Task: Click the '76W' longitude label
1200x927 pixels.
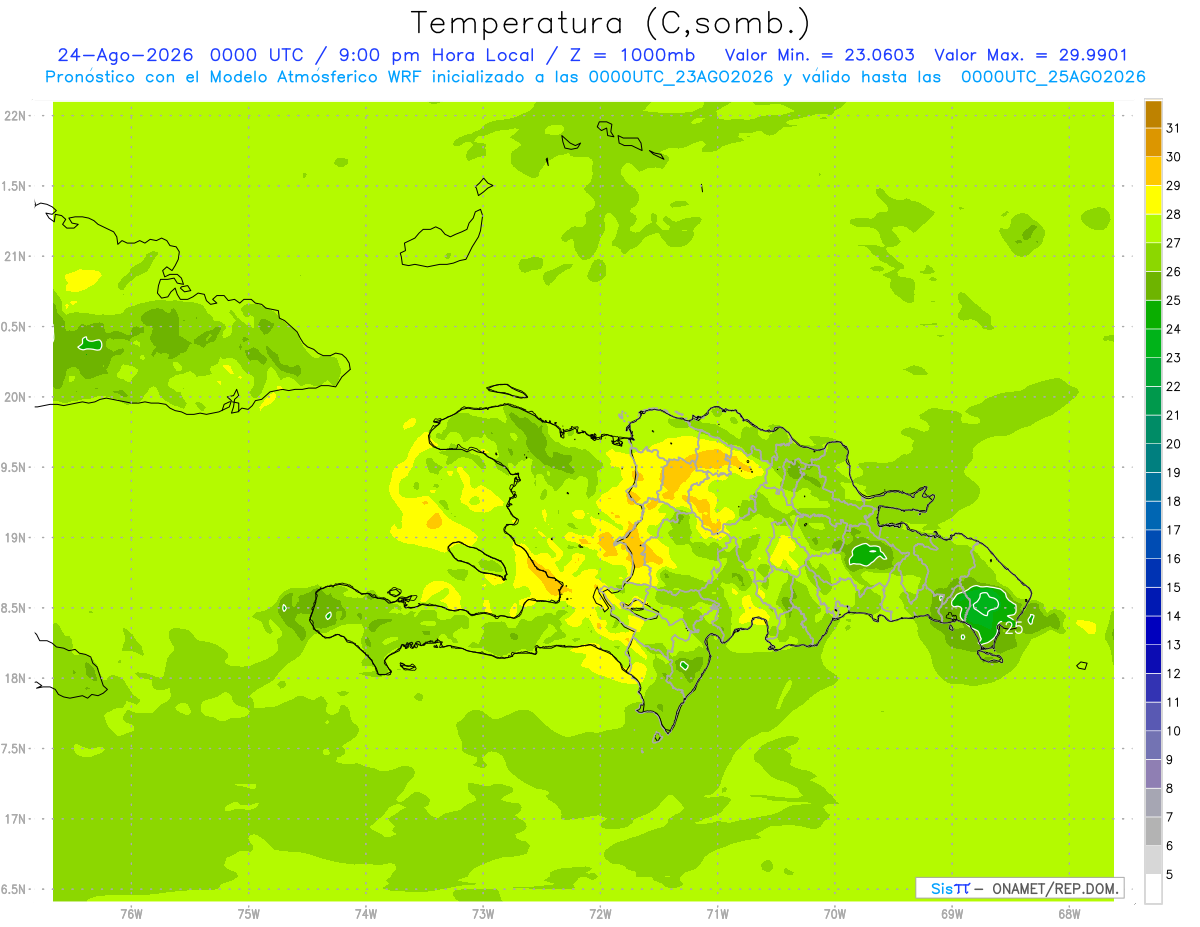Action: pos(131,913)
